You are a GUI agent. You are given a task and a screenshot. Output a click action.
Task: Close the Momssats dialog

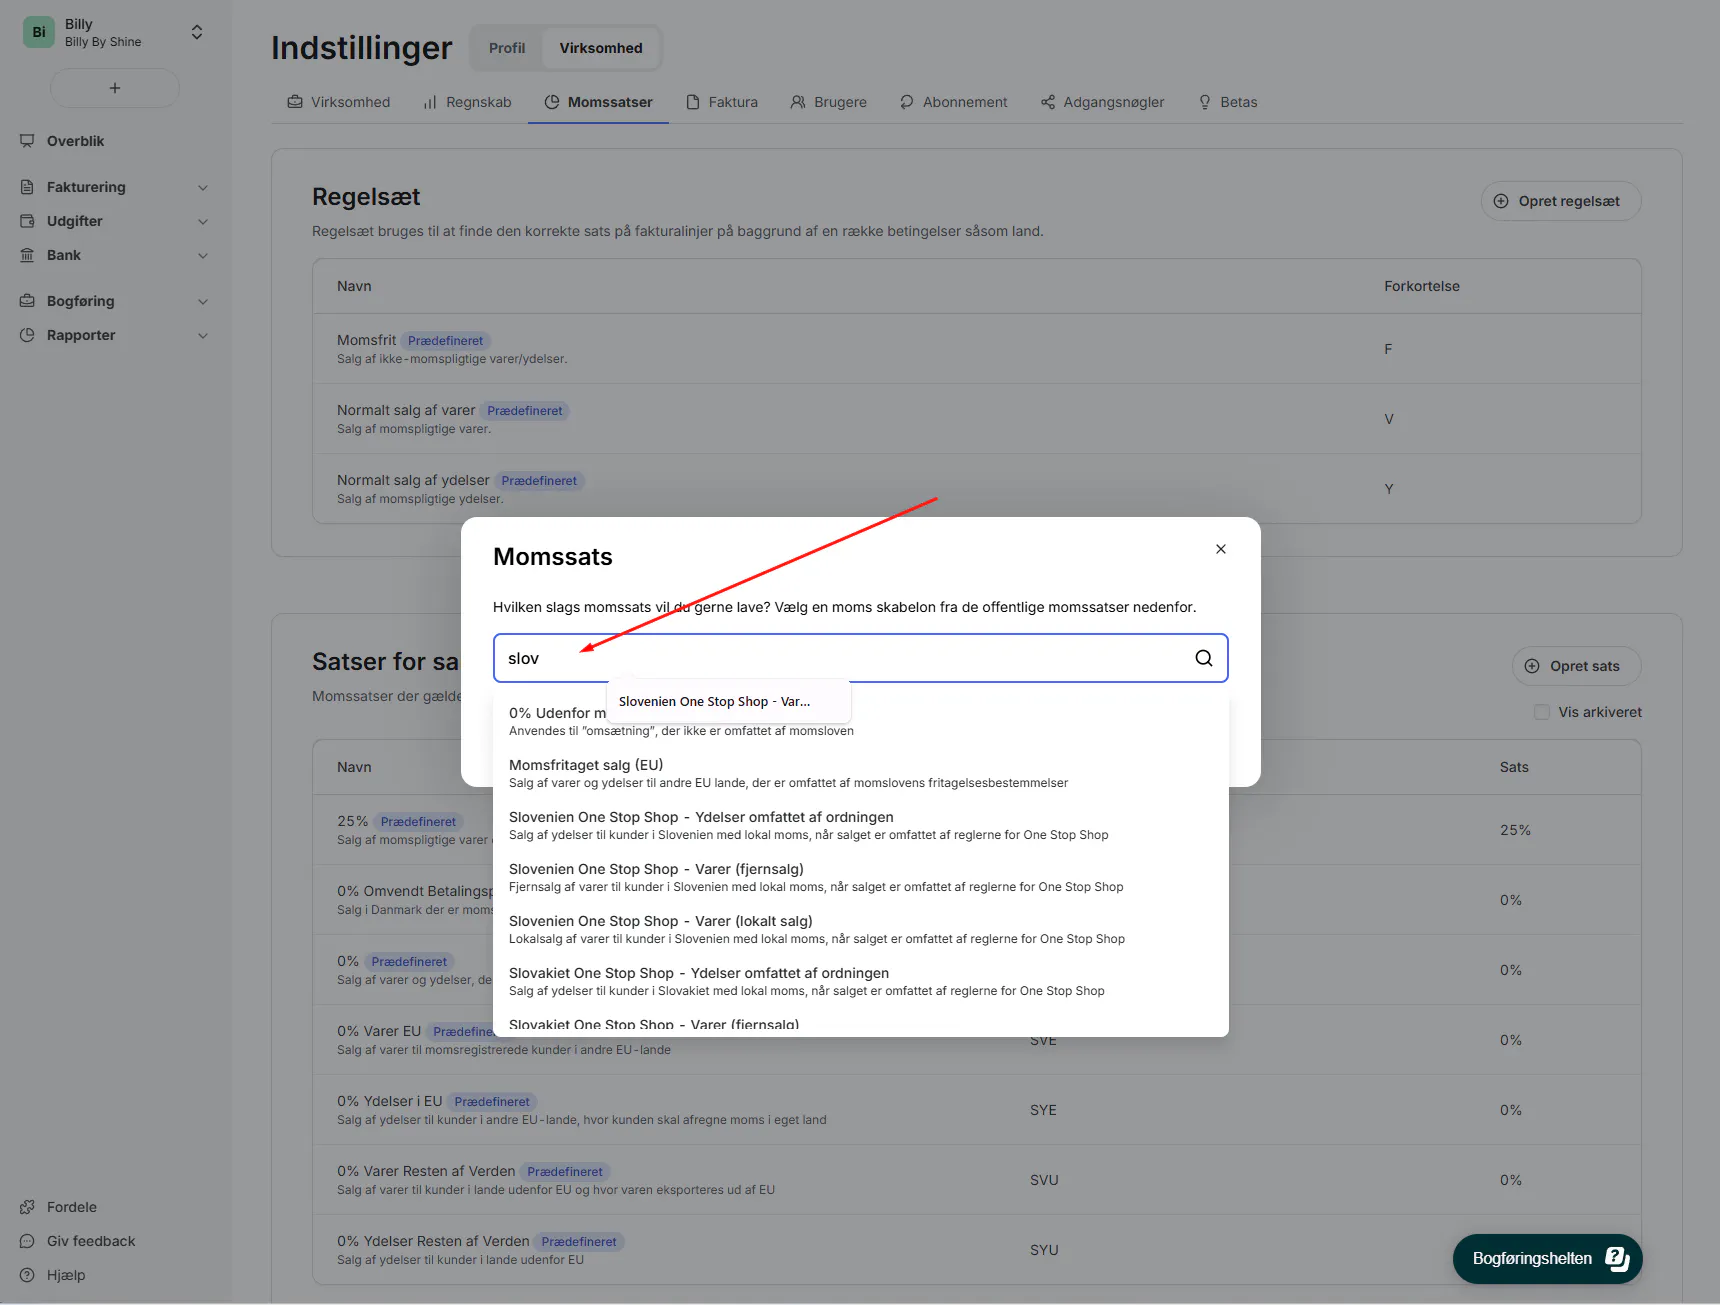pyautogui.click(x=1221, y=549)
